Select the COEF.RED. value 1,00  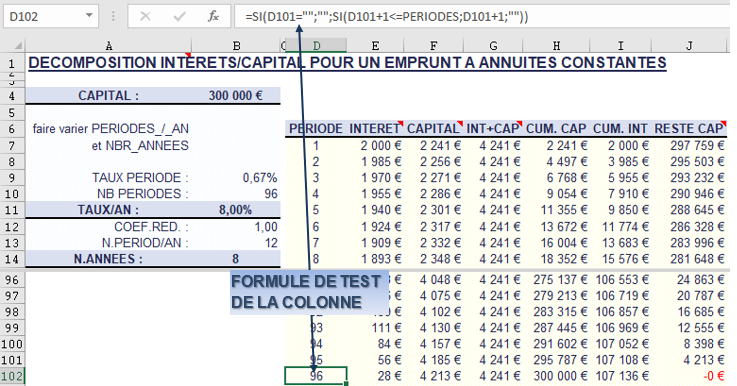click(x=266, y=227)
